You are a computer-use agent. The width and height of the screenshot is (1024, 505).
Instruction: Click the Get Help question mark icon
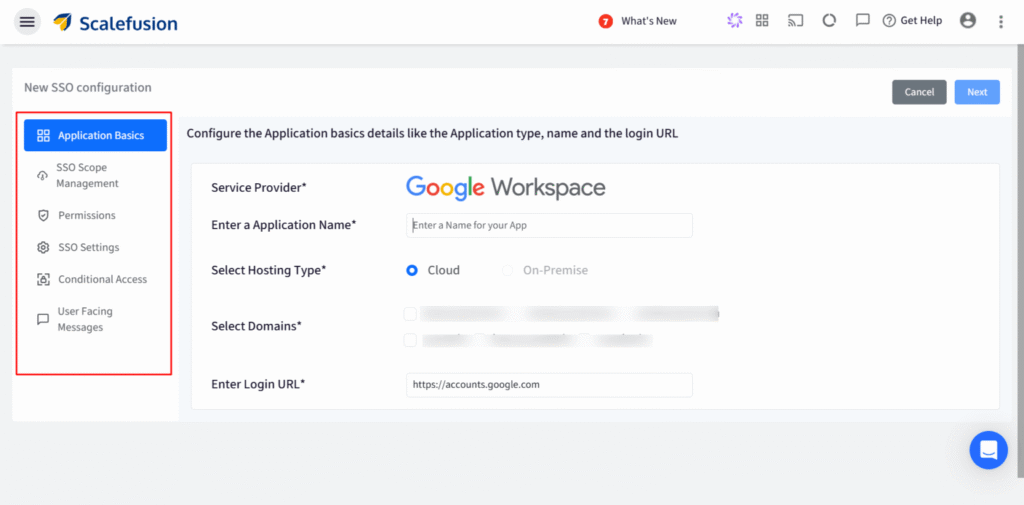(x=889, y=21)
